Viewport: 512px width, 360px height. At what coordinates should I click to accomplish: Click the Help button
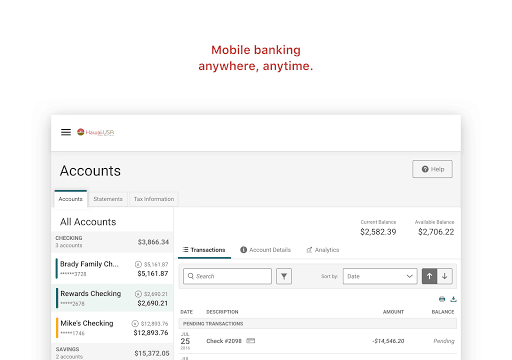(x=432, y=169)
